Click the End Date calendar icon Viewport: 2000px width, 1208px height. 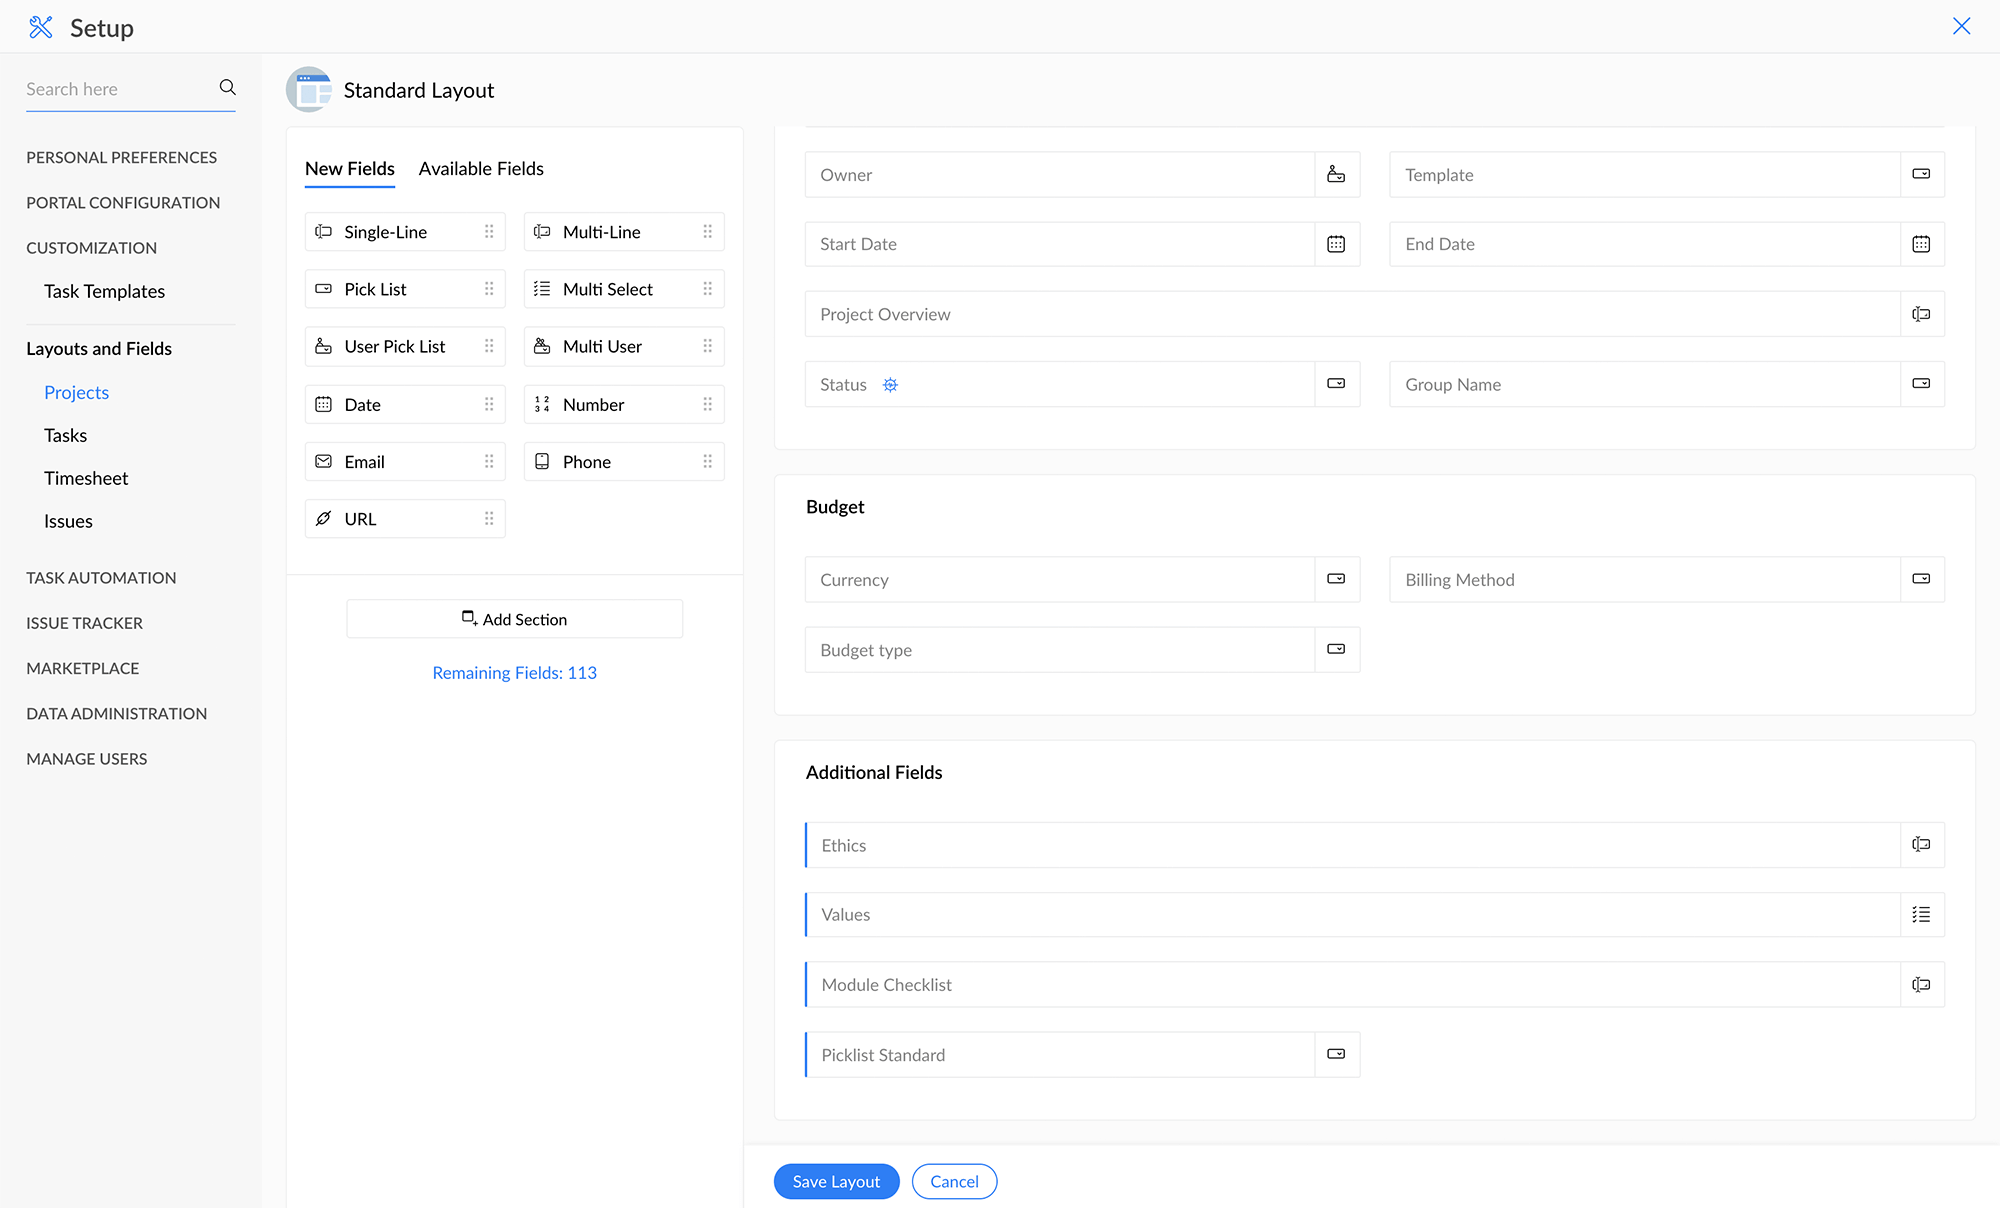pyautogui.click(x=1921, y=244)
